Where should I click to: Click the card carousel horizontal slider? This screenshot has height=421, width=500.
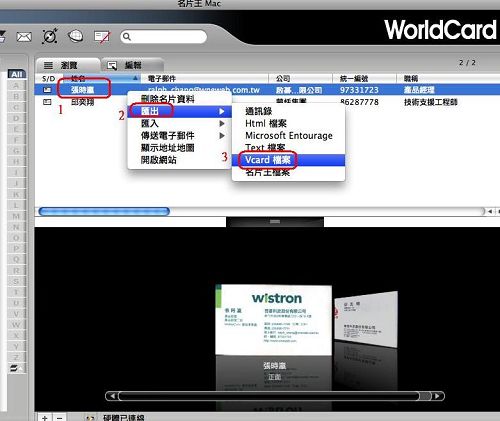click(x=274, y=396)
